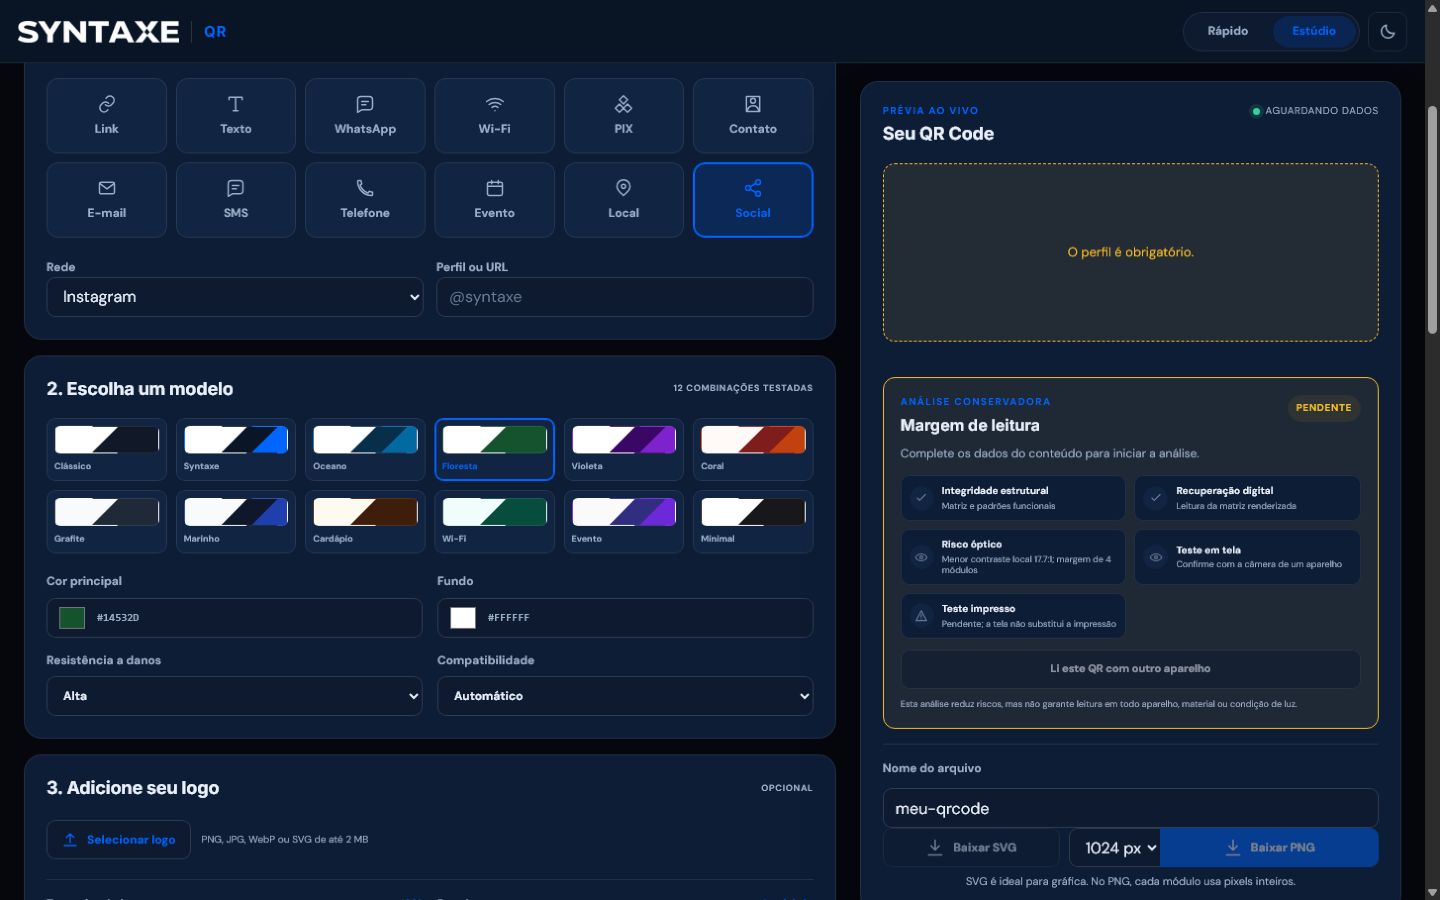Click the download icon in Baixar PNG
This screenshot has height=900, width=1440.
click(x=1233, y=847)
